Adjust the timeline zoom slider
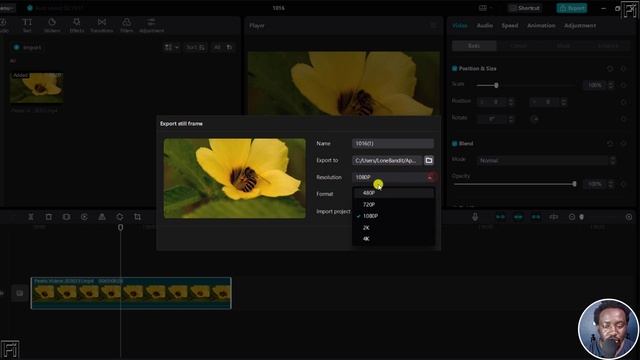The image size is (640, 360). click(x=582, y=217)
